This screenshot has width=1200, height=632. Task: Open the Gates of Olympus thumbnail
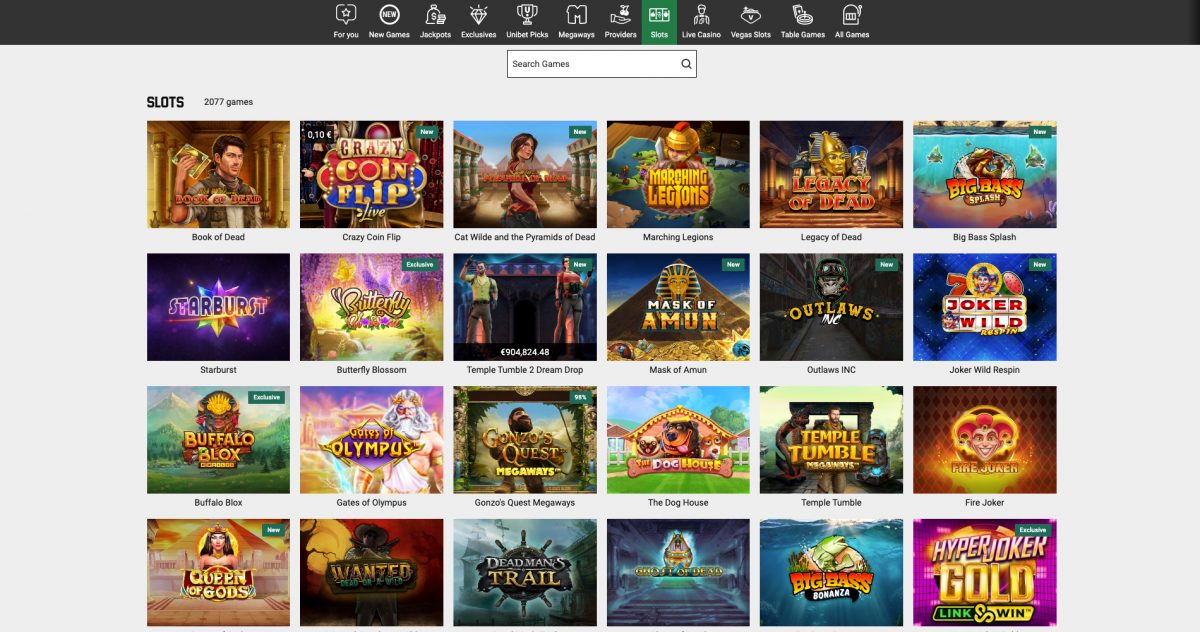[371, 440]
